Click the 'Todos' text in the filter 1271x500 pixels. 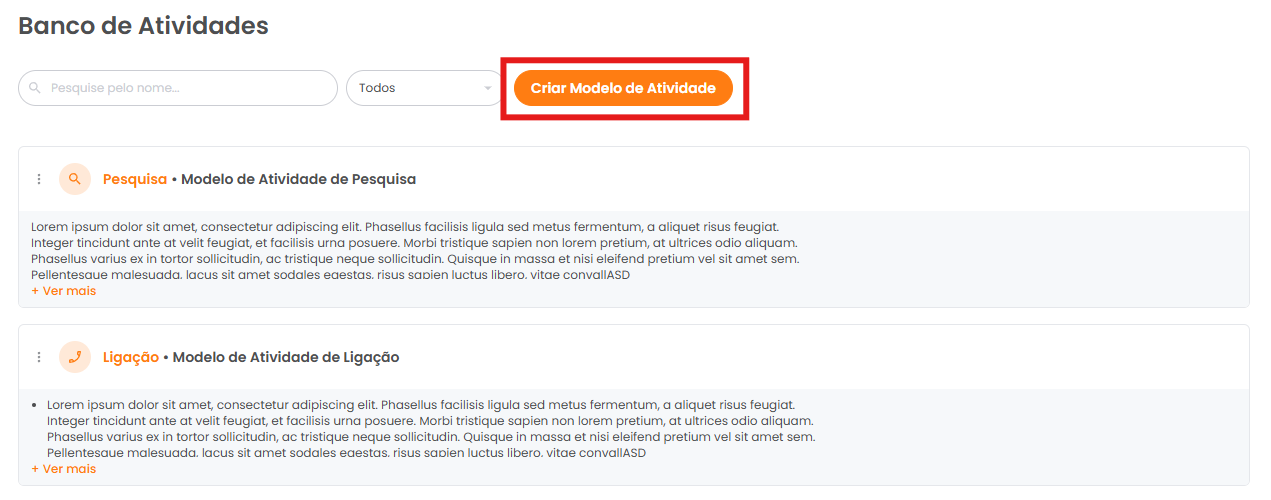pos(377,88)
